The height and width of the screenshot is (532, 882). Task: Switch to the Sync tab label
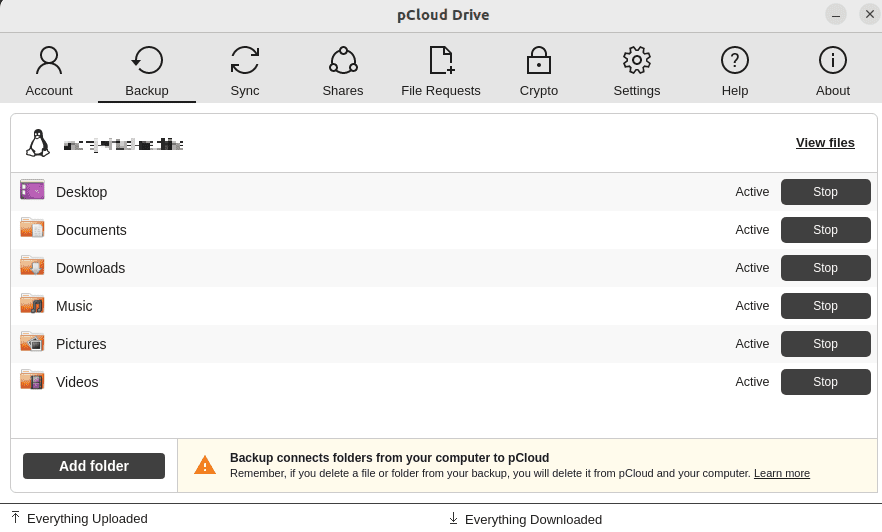(x=245, y=91)
